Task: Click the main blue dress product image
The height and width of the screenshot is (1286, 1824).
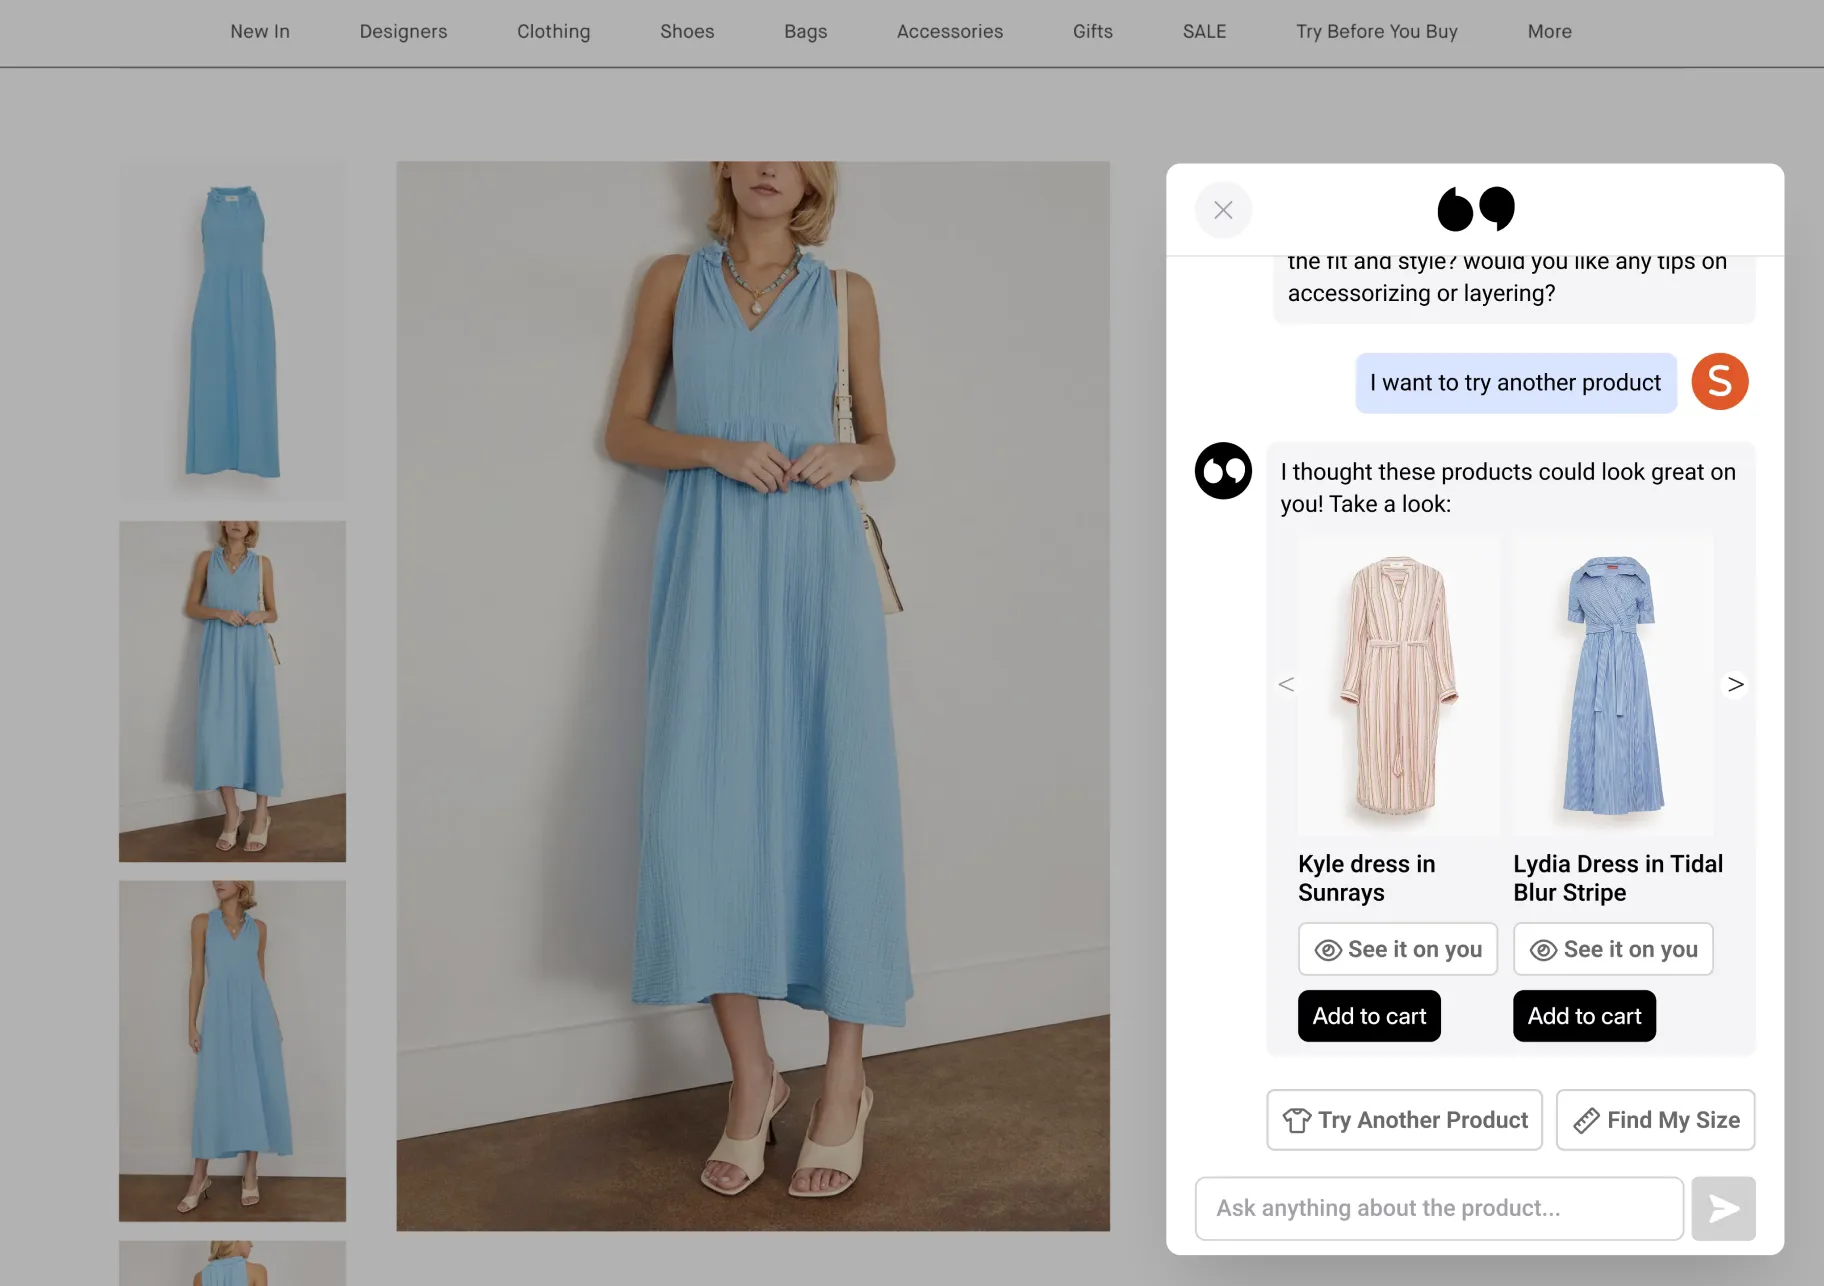Action: (753, 696)
